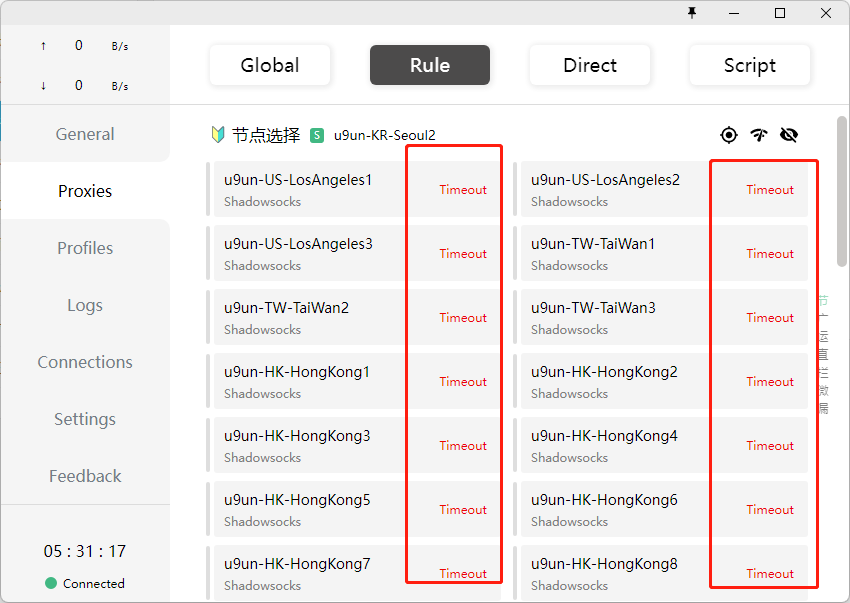The width and height of the screenshot is (850, 603).
Task: Pin the window with the pushpin icon
Action: (x=692, y=12)
